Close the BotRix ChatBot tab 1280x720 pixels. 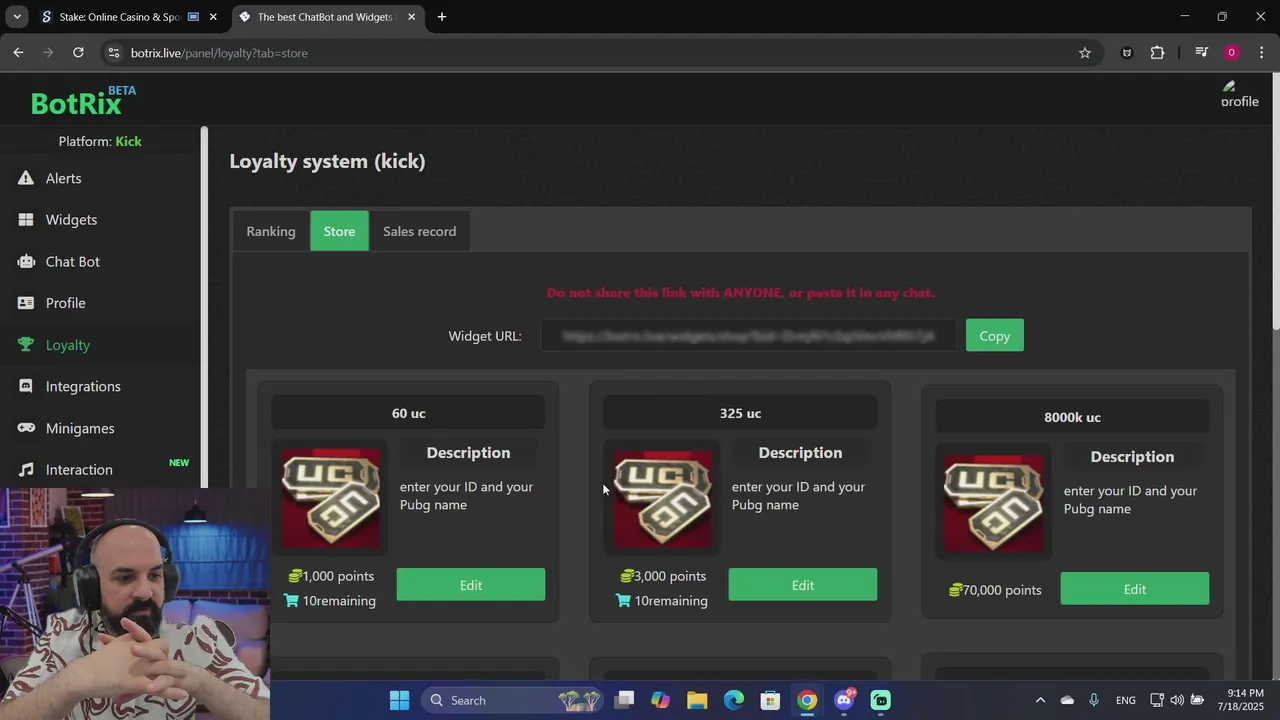click(411, 17)
